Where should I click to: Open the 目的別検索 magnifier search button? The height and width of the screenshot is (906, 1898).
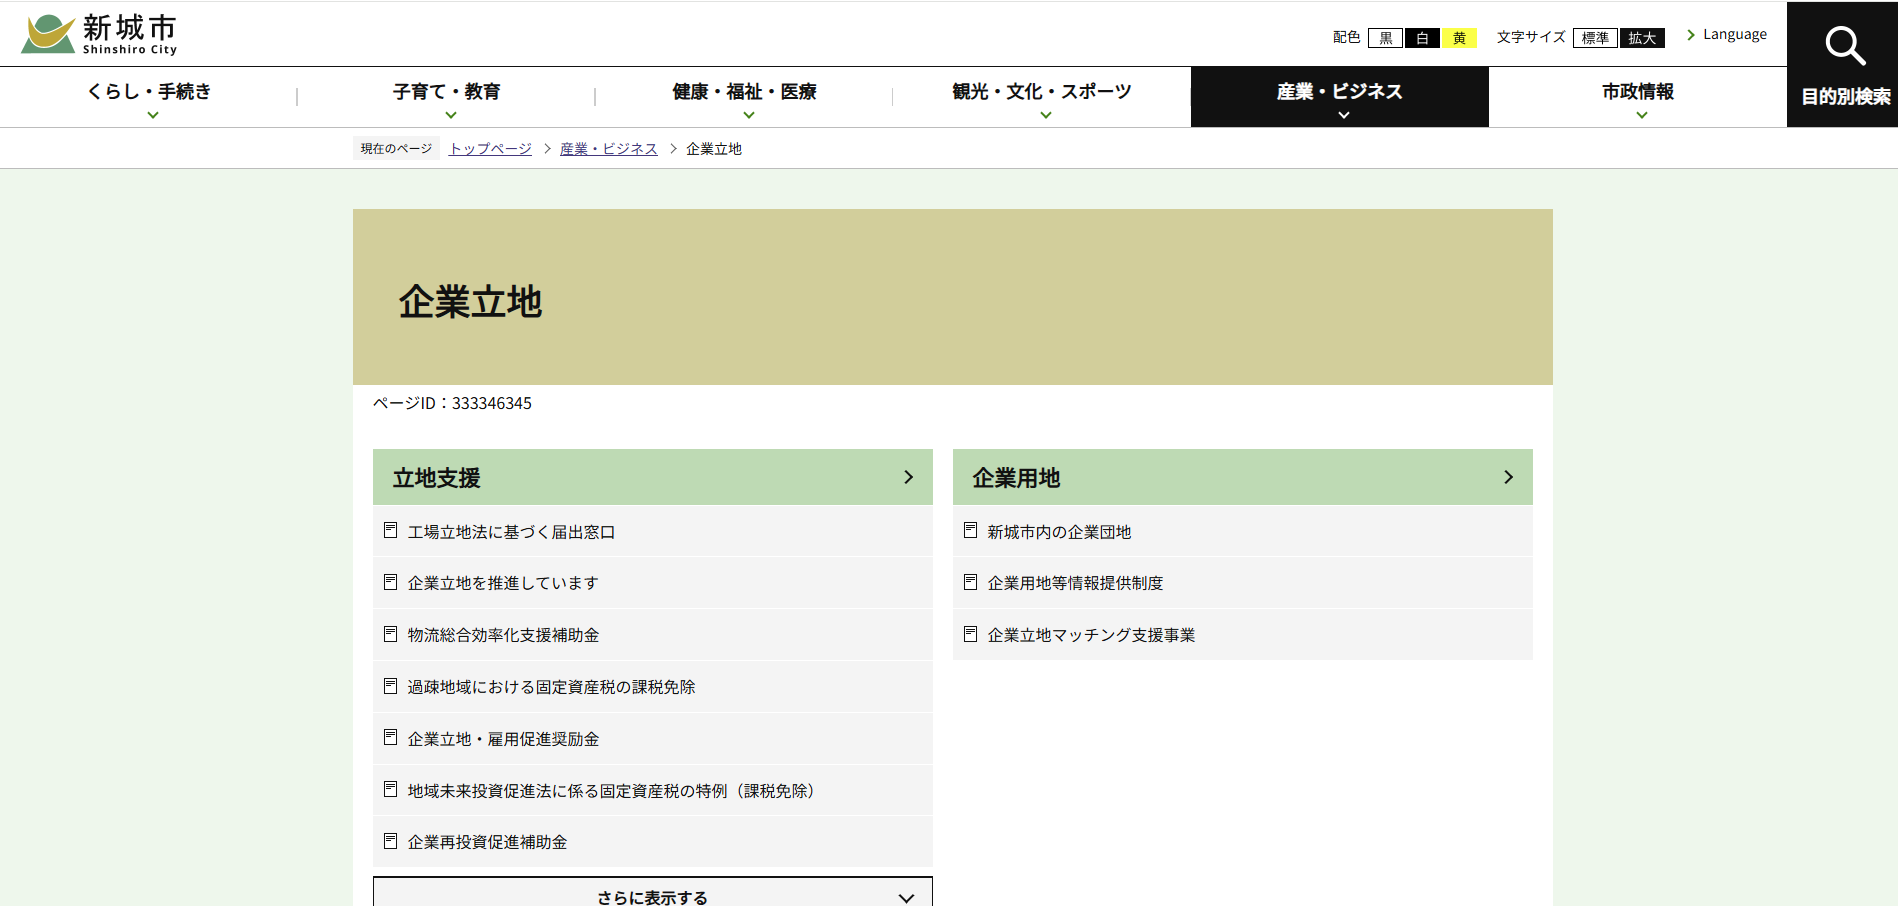[1842, 64]
